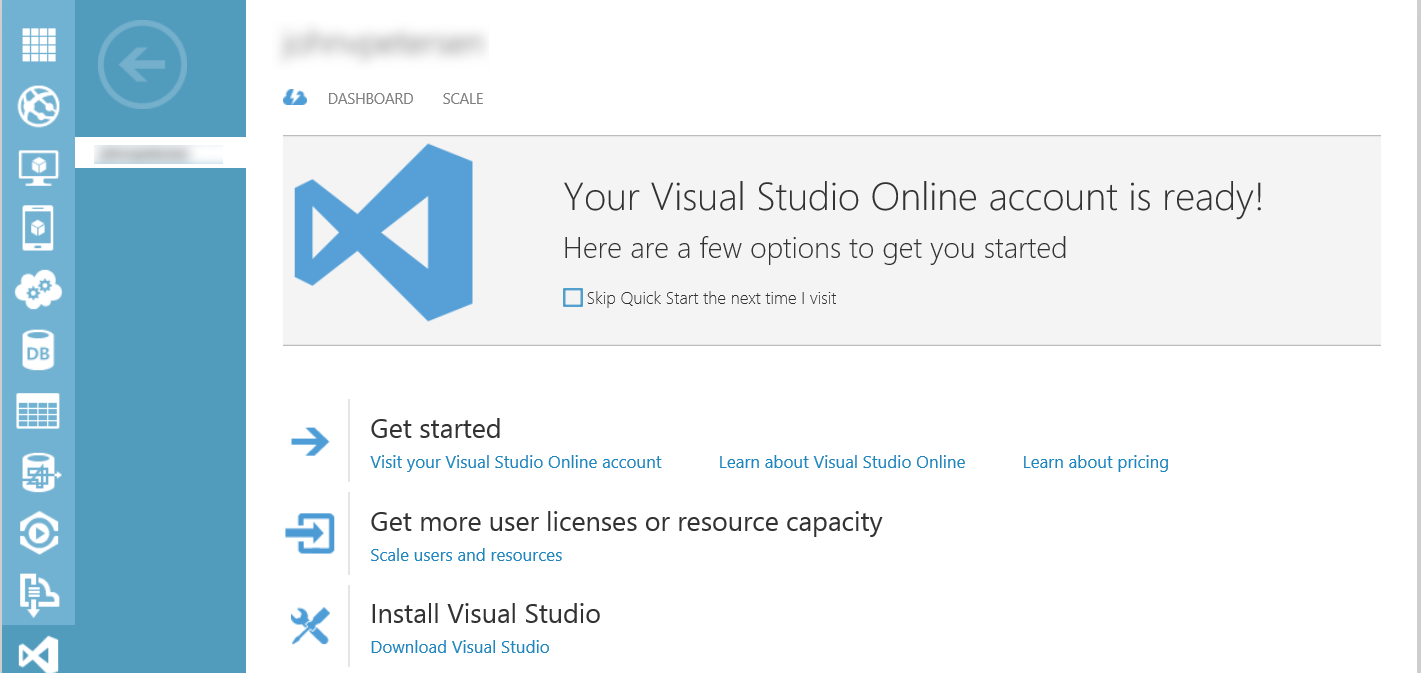
Task: Click the Install Visual Studio tools icon
Action: pyautogui.click(x=310, y=627)
